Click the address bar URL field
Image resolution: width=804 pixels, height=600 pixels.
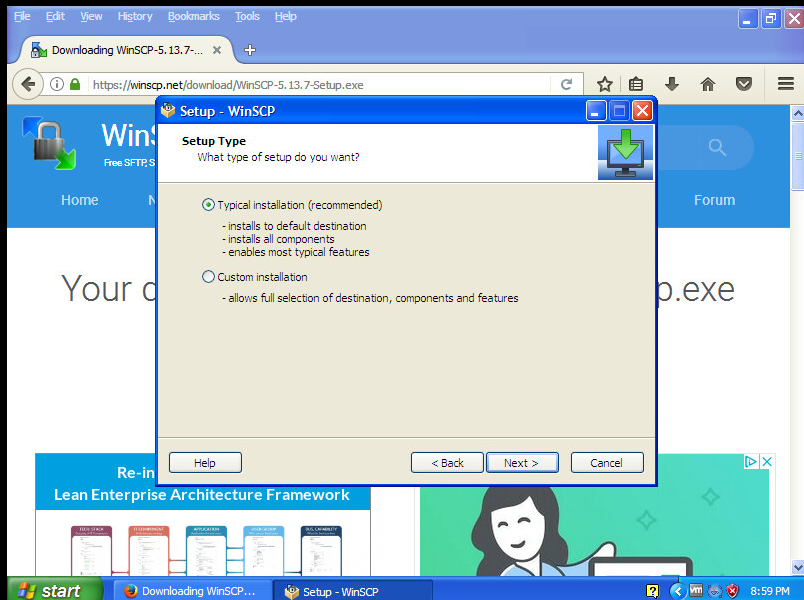click(x=318, y=85)
